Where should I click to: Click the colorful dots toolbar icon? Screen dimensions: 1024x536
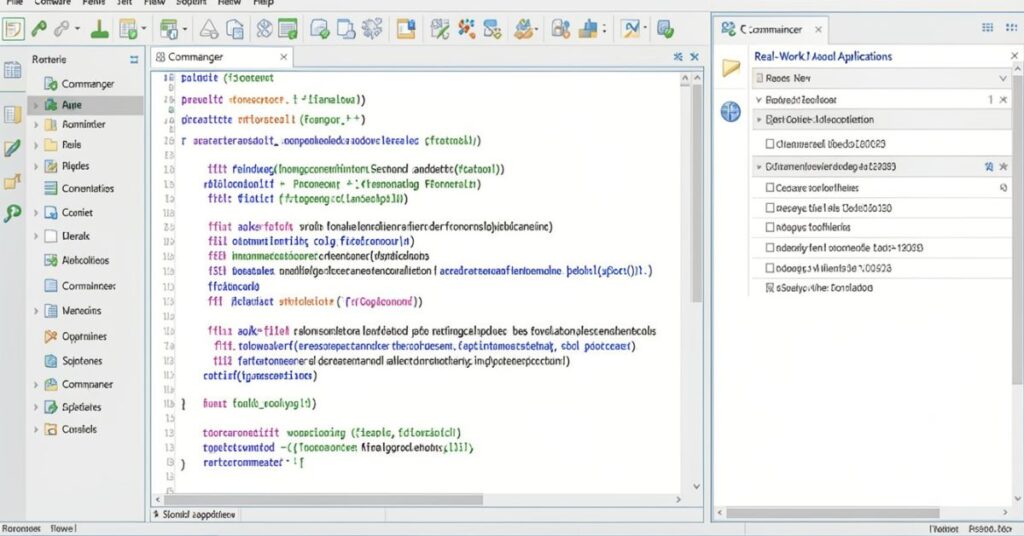click(x=466, y=29)
